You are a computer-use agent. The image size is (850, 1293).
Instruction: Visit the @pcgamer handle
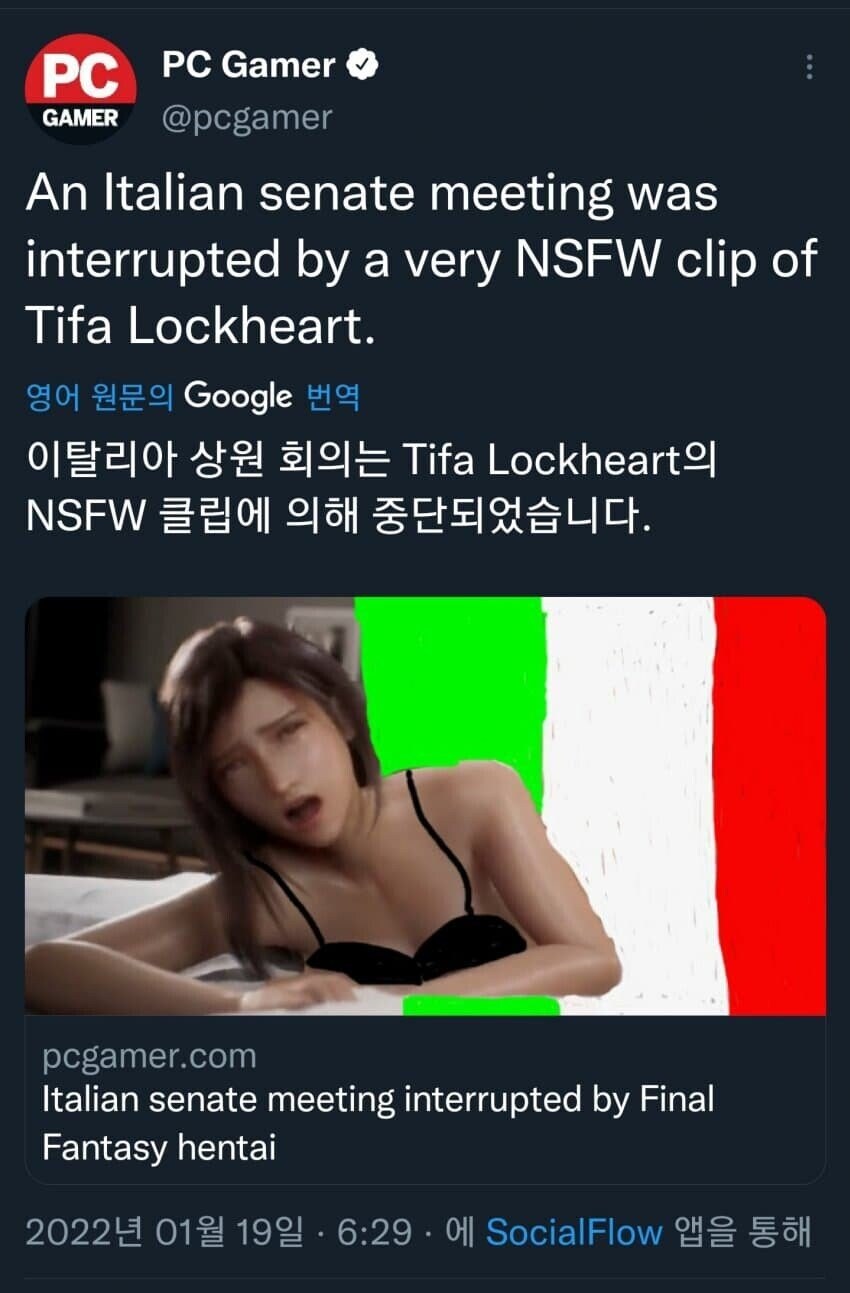(247, 118)
